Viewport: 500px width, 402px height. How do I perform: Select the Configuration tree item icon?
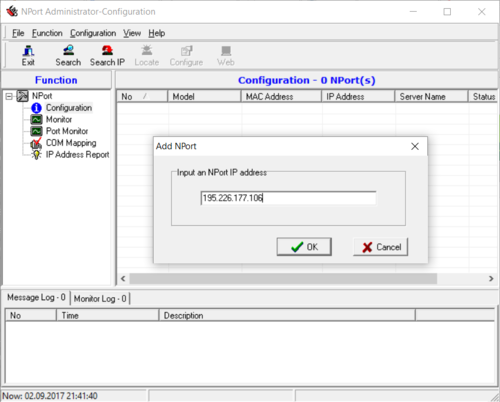[x=36, y=108]
